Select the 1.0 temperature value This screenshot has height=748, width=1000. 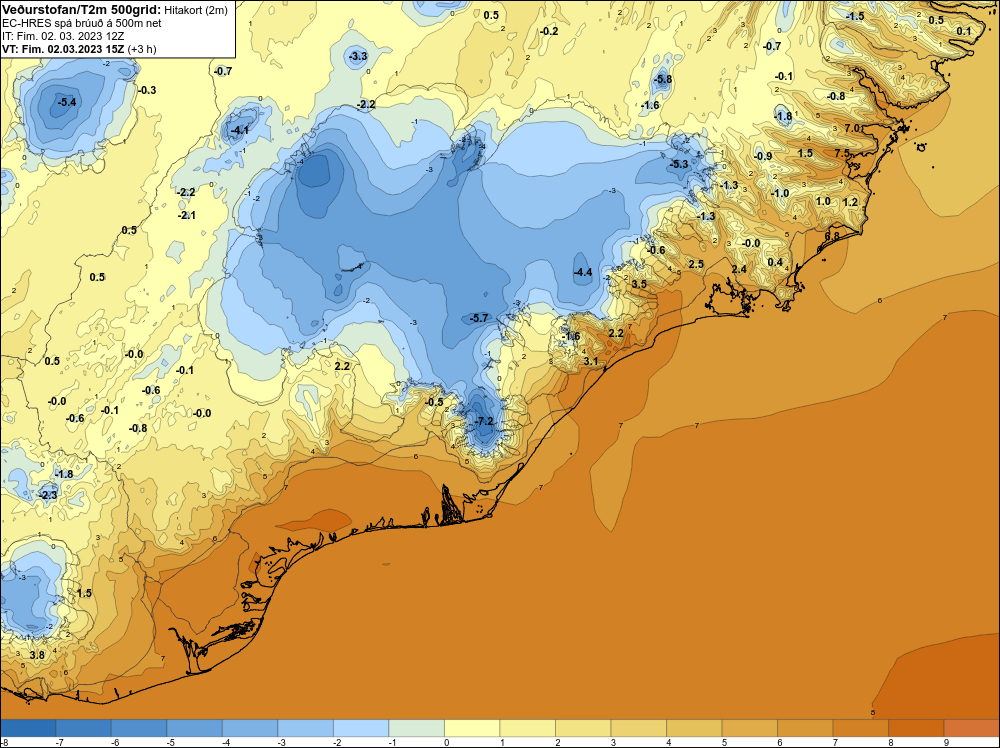[x=823, y=201]
